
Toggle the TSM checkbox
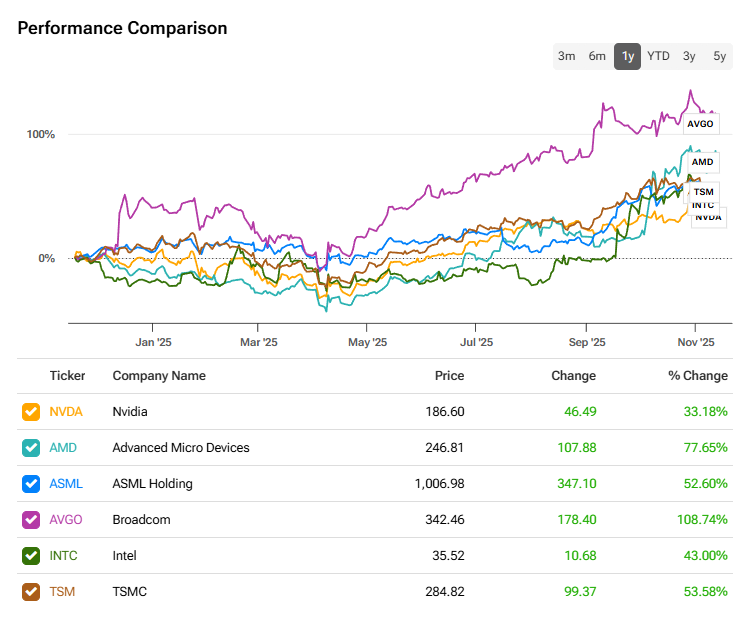point(31,592)
